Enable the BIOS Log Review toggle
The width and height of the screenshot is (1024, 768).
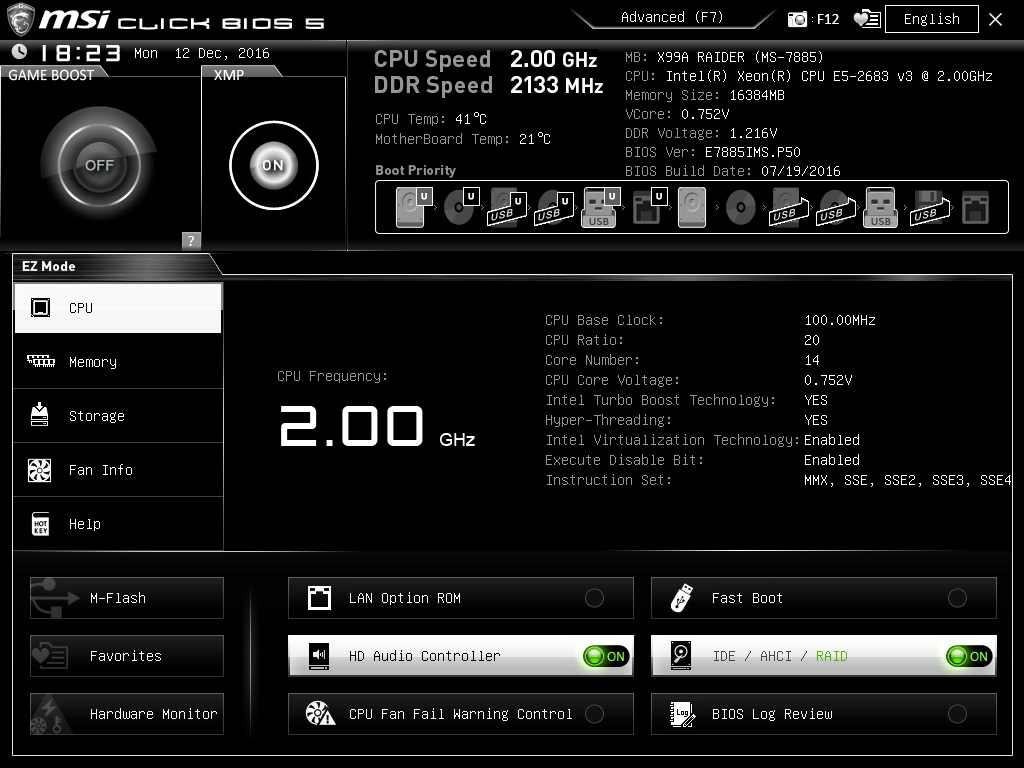[x=957, y=714]
